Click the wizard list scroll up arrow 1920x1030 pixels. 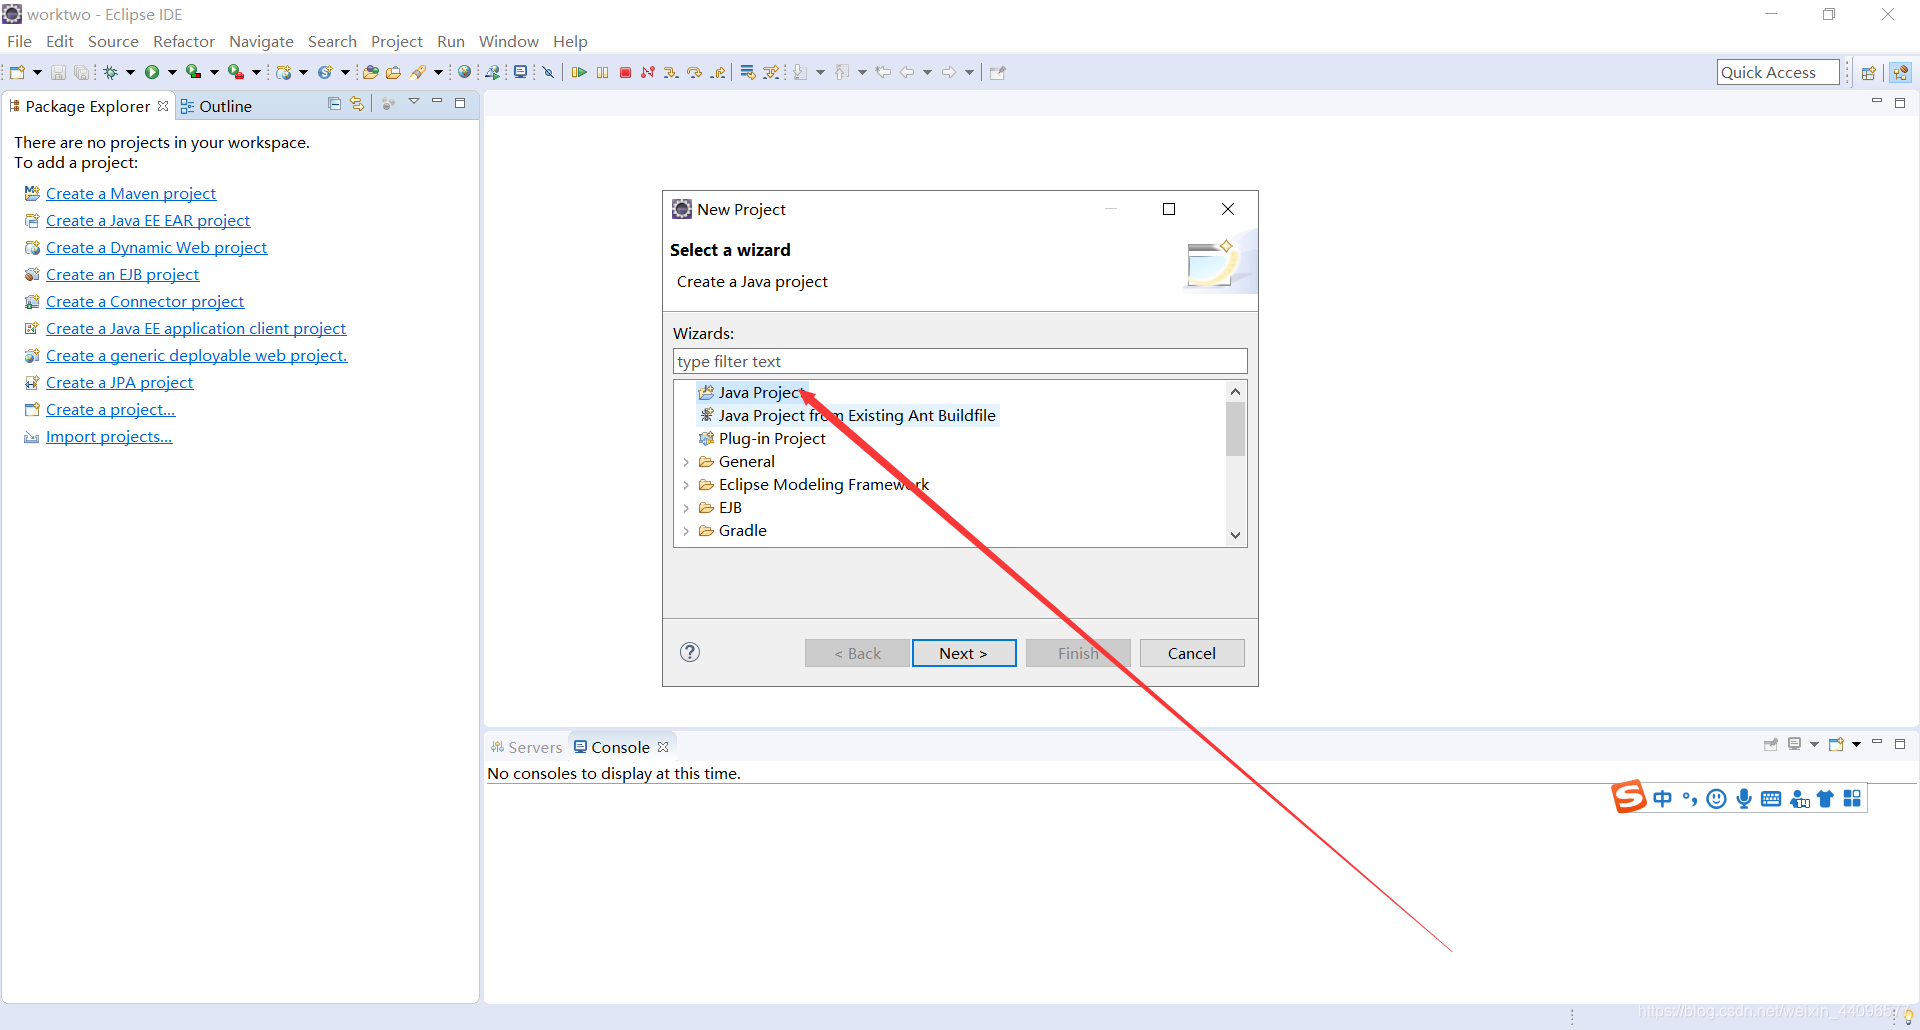tap(1236, 392)
